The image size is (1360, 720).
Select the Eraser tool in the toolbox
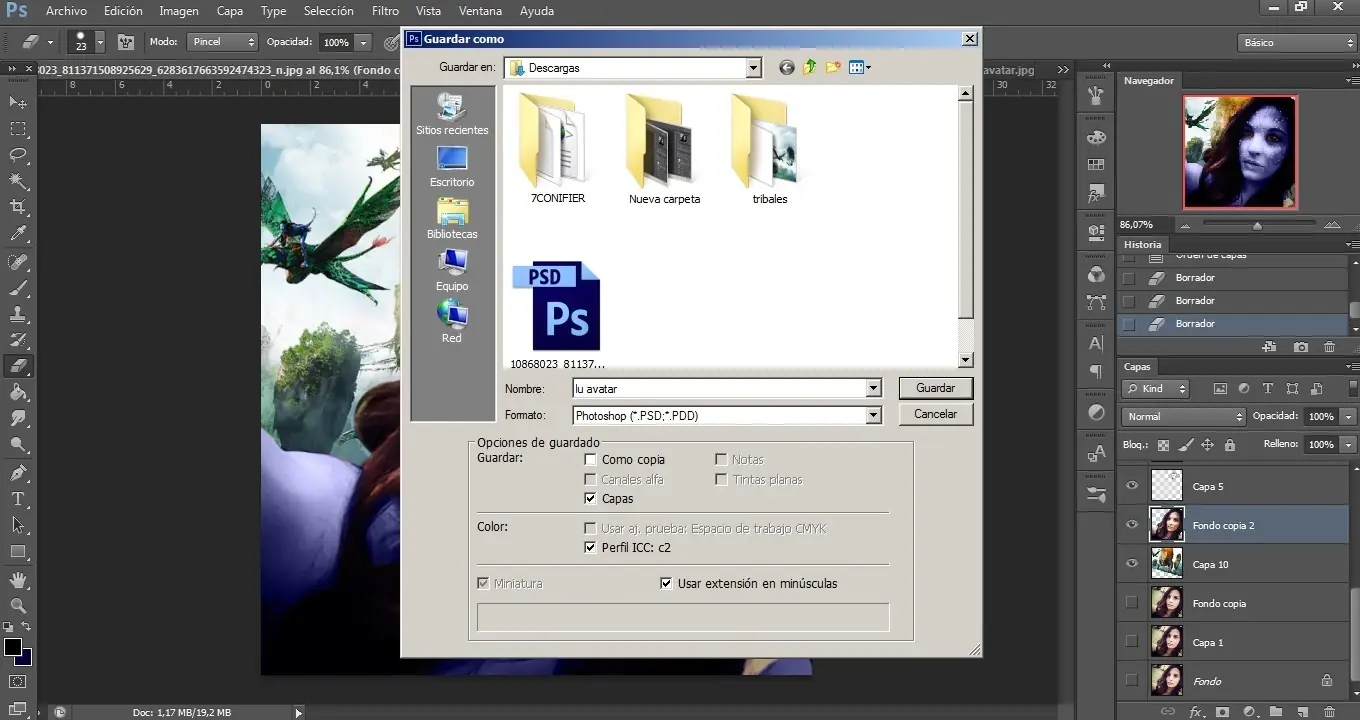pyautogui.click(x=18, y=367)
